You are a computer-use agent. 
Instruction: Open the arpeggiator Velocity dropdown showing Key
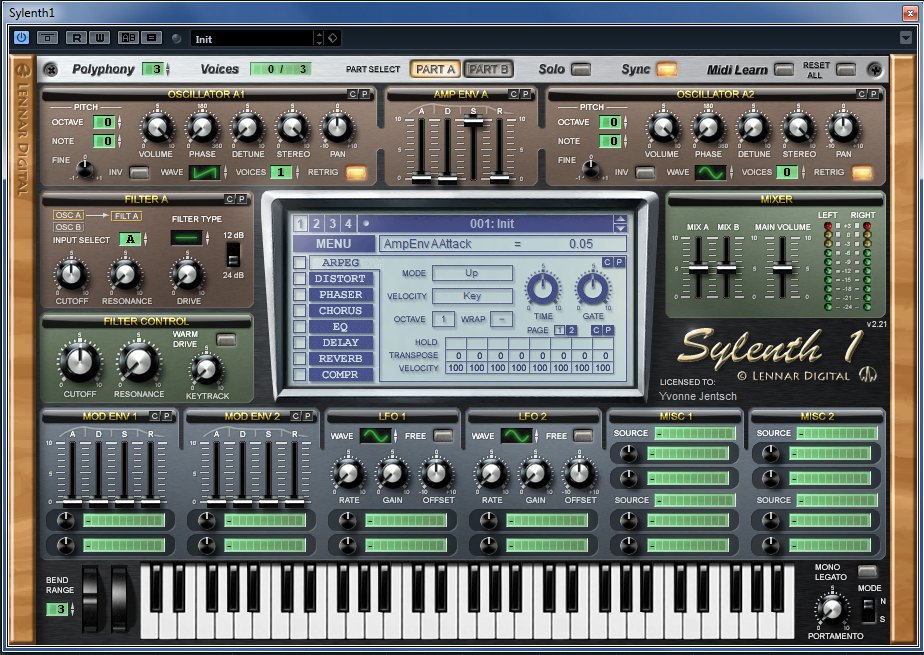(472, 296)
